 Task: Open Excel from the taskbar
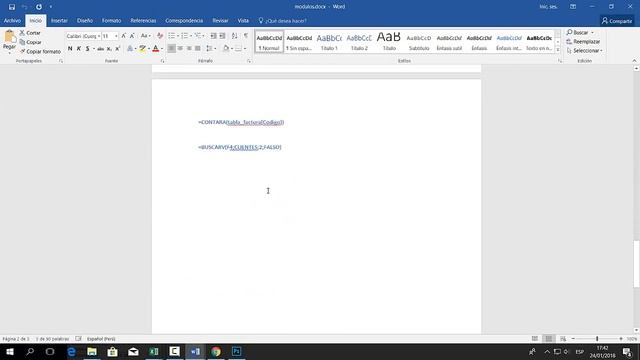[x=154, y=351]
